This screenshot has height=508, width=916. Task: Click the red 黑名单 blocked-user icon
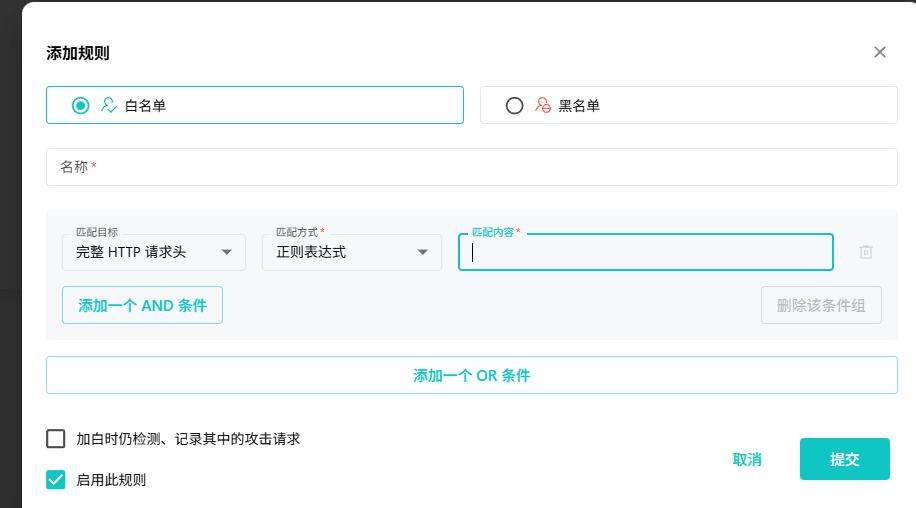tap(543, 105)
